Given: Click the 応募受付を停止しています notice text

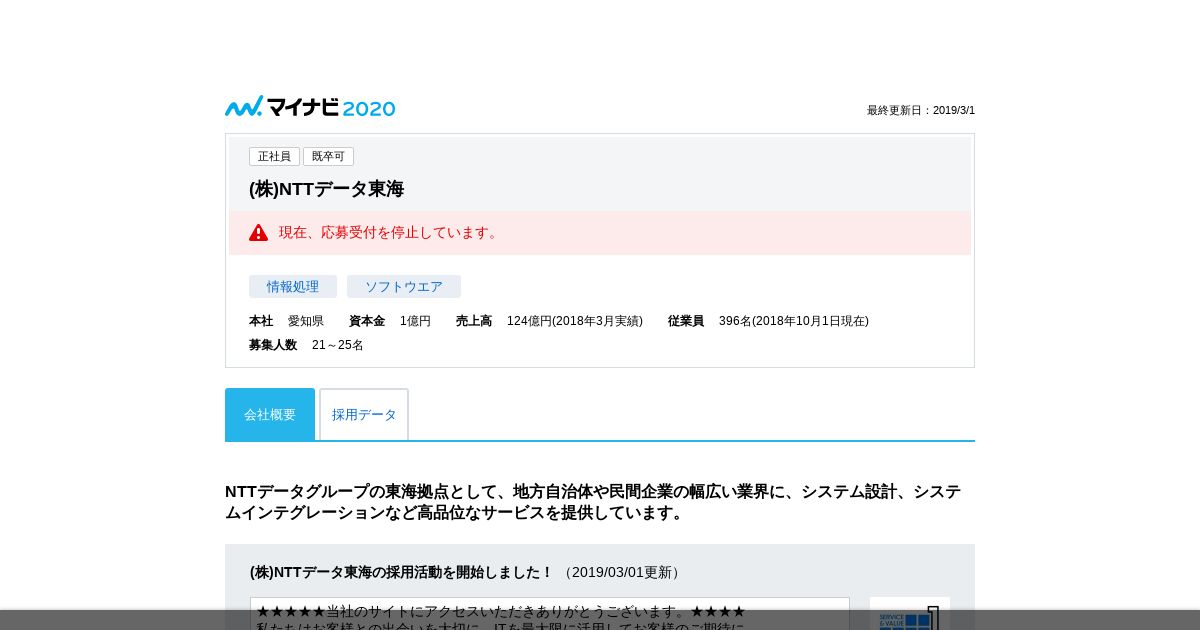Looking at the screenshot, I should pos(390,232).
